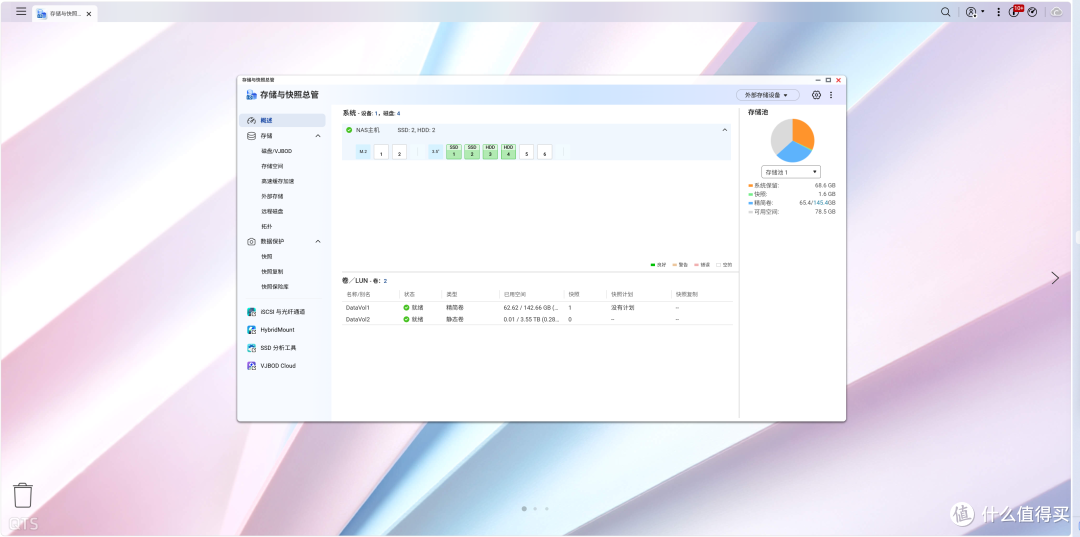Click the 145.4 thin volume size link
1080x537 pixels.
coord(820,203)
